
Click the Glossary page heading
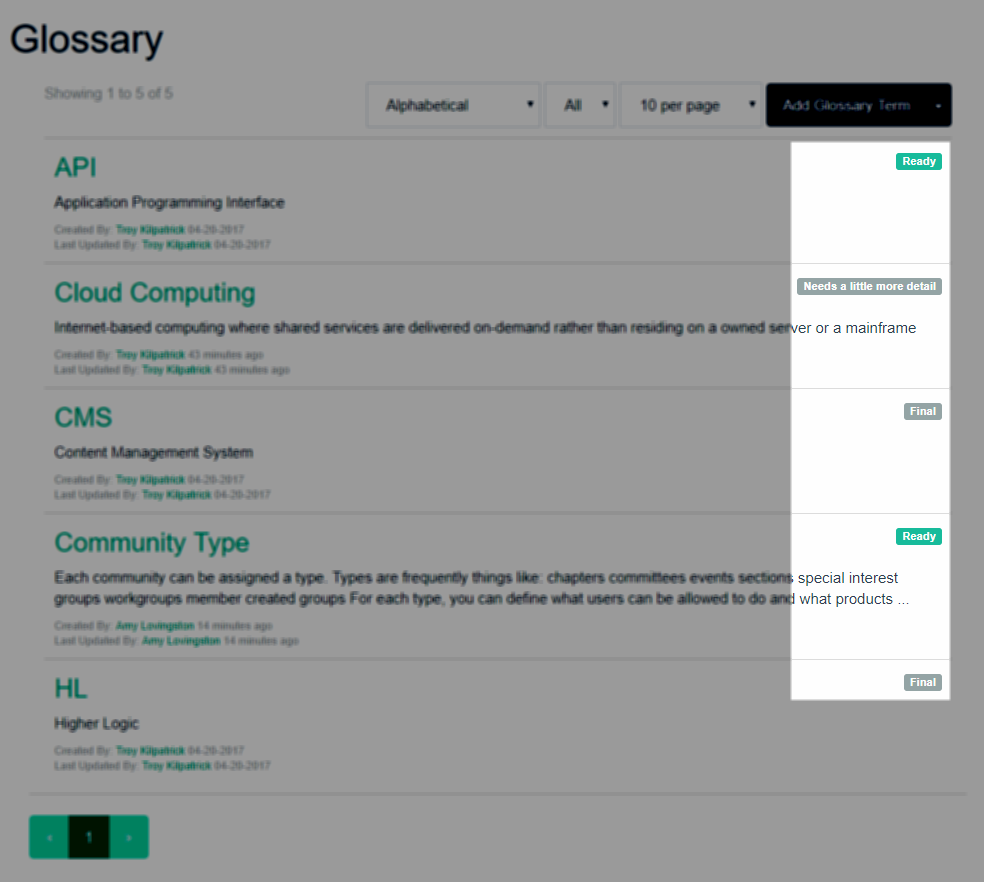point(86,40)
